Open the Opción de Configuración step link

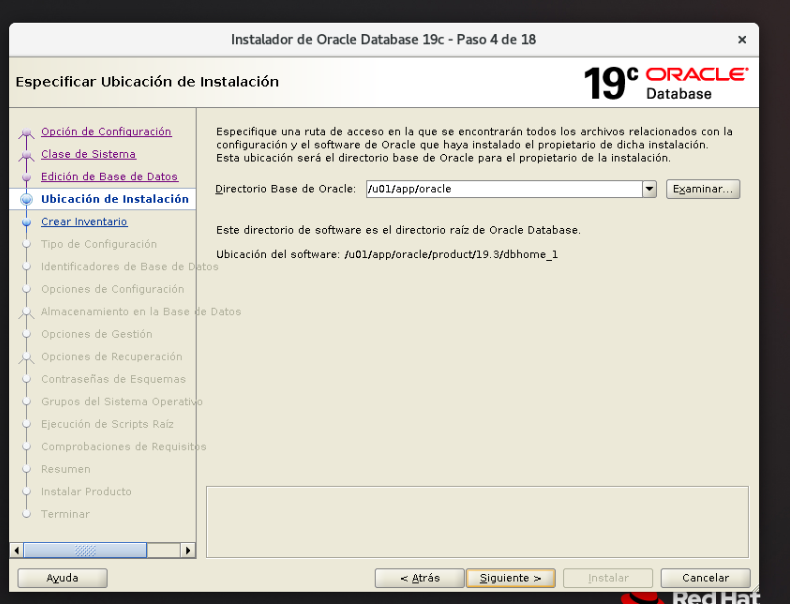(106, 131)
